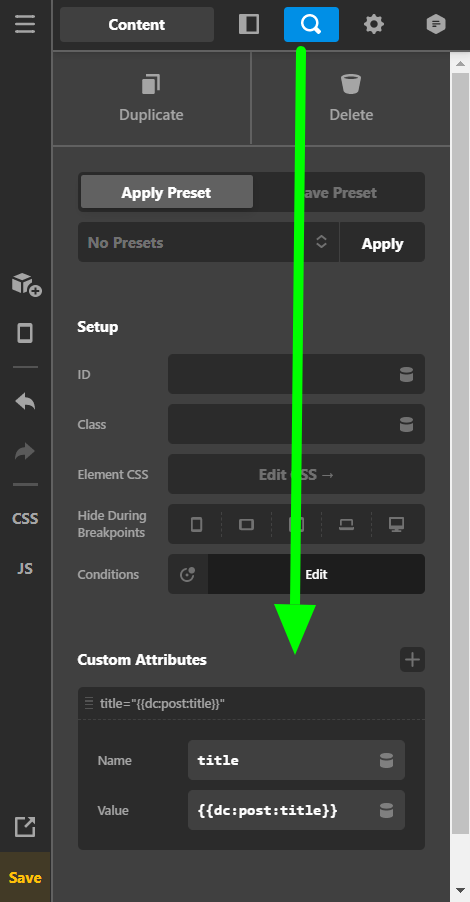This screenshot has height=902, width=470.
Task: Click the Edit conditions button
Action: click(316, 574)
